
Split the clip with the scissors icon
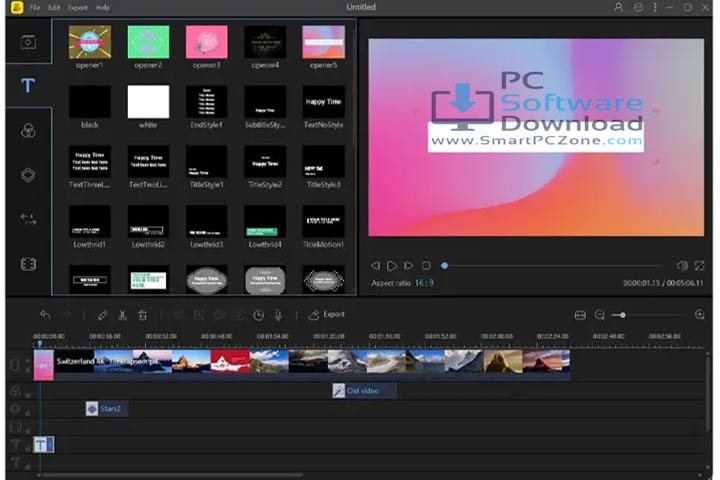click(x=122, y=315)
